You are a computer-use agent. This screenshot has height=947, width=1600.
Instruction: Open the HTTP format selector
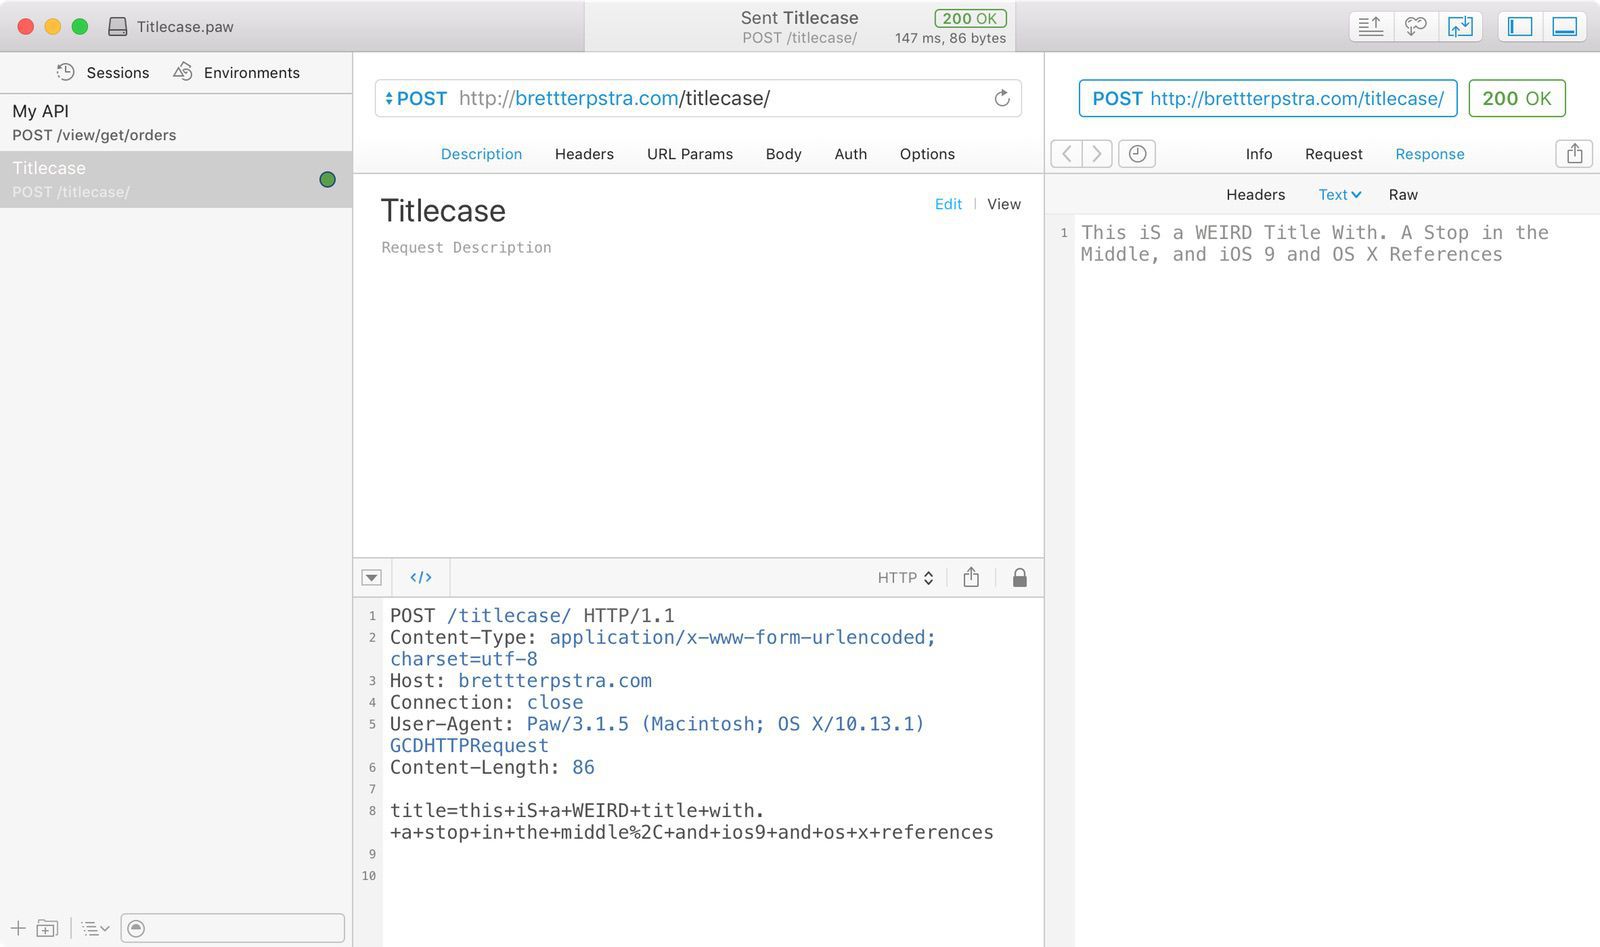tap(905, 577)
